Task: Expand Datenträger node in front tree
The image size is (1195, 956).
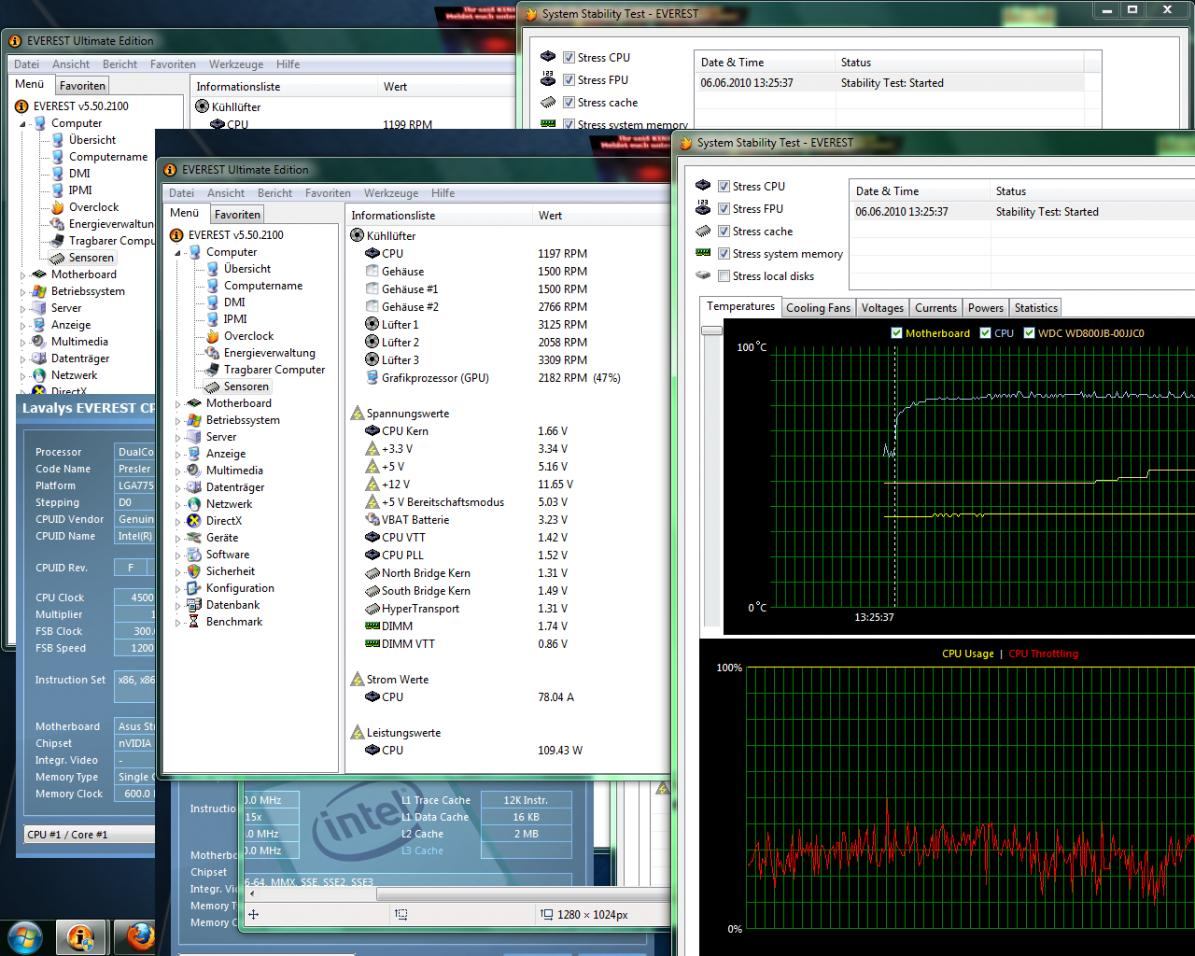Action: 178,487
